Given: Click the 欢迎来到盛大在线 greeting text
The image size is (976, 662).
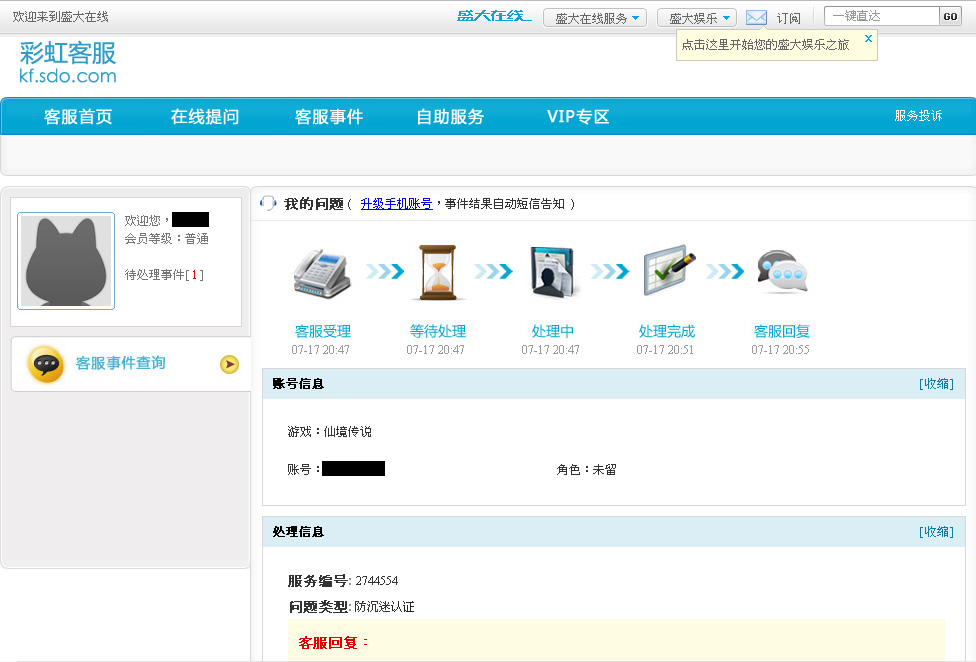Looking at the screenshot, I should coord(60,17).
